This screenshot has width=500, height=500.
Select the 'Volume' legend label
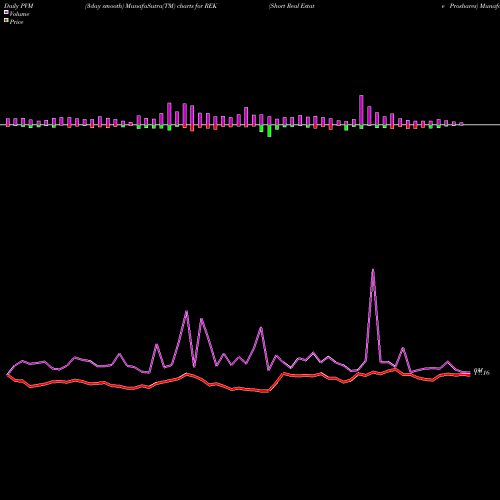19,14
